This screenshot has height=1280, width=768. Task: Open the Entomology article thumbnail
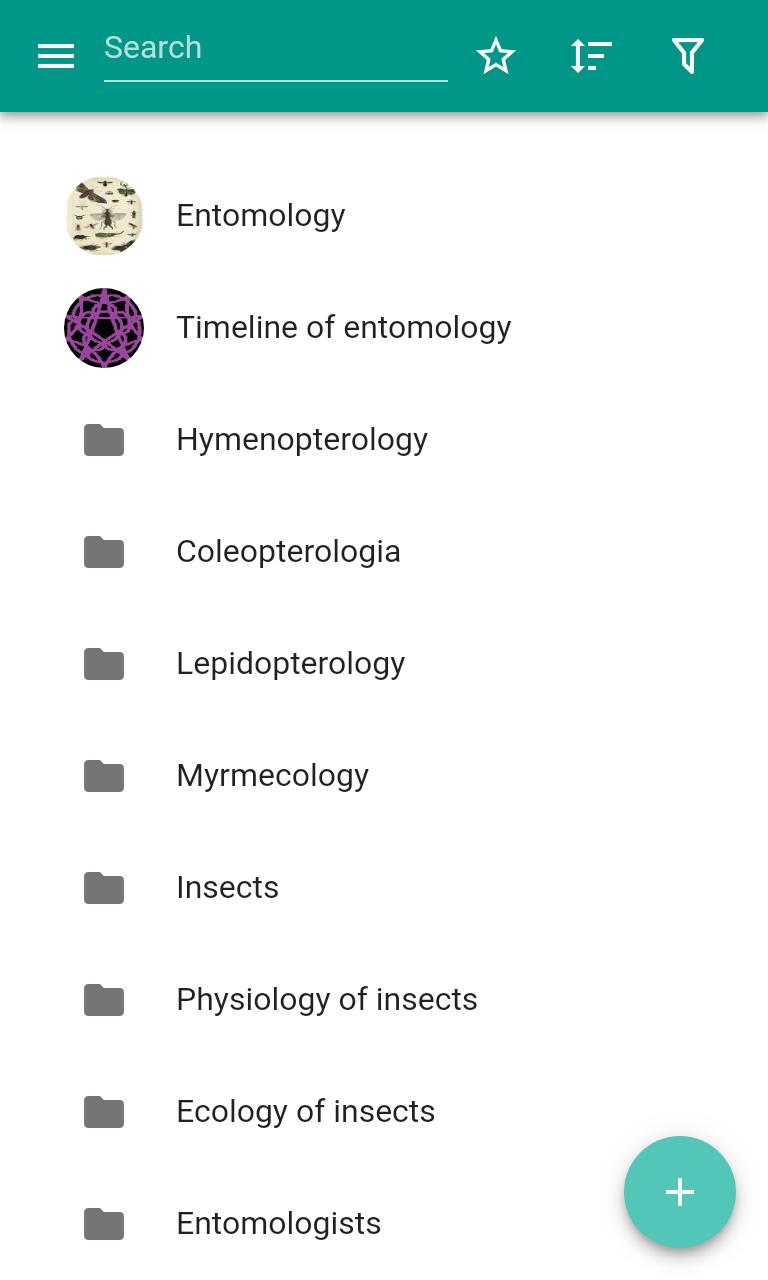(x=104, y=216)
